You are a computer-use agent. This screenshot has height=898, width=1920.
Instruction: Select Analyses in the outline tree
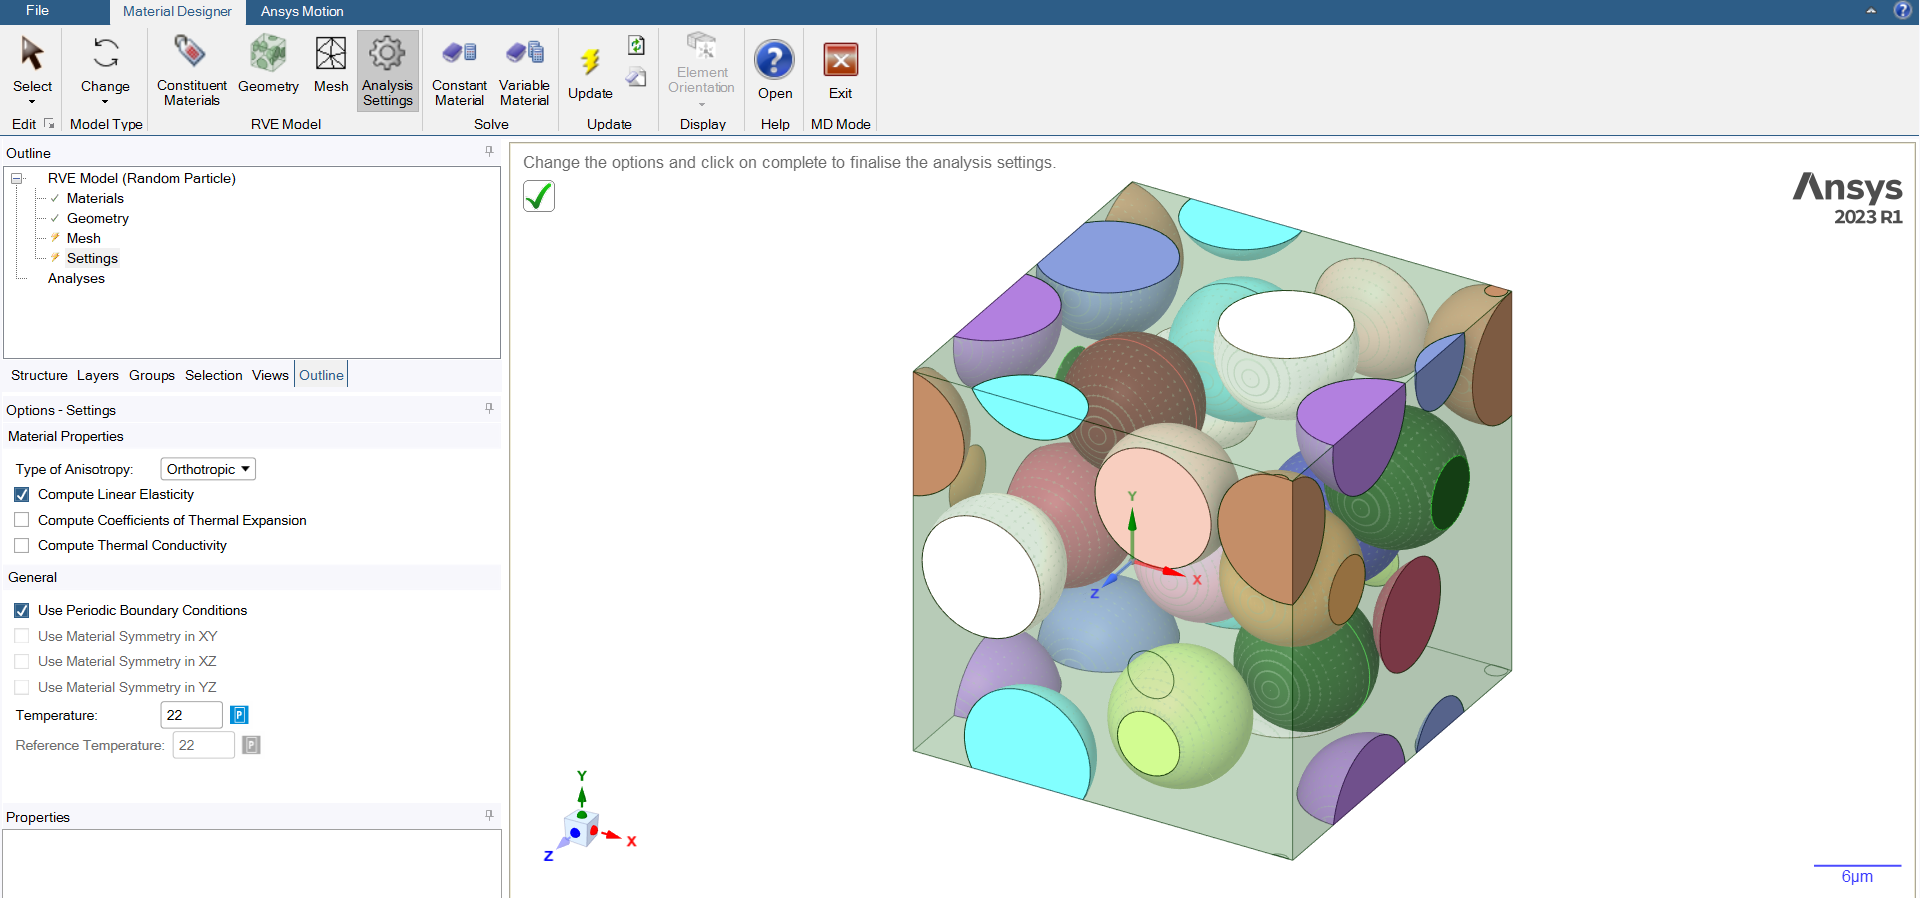tap(76, 279)
